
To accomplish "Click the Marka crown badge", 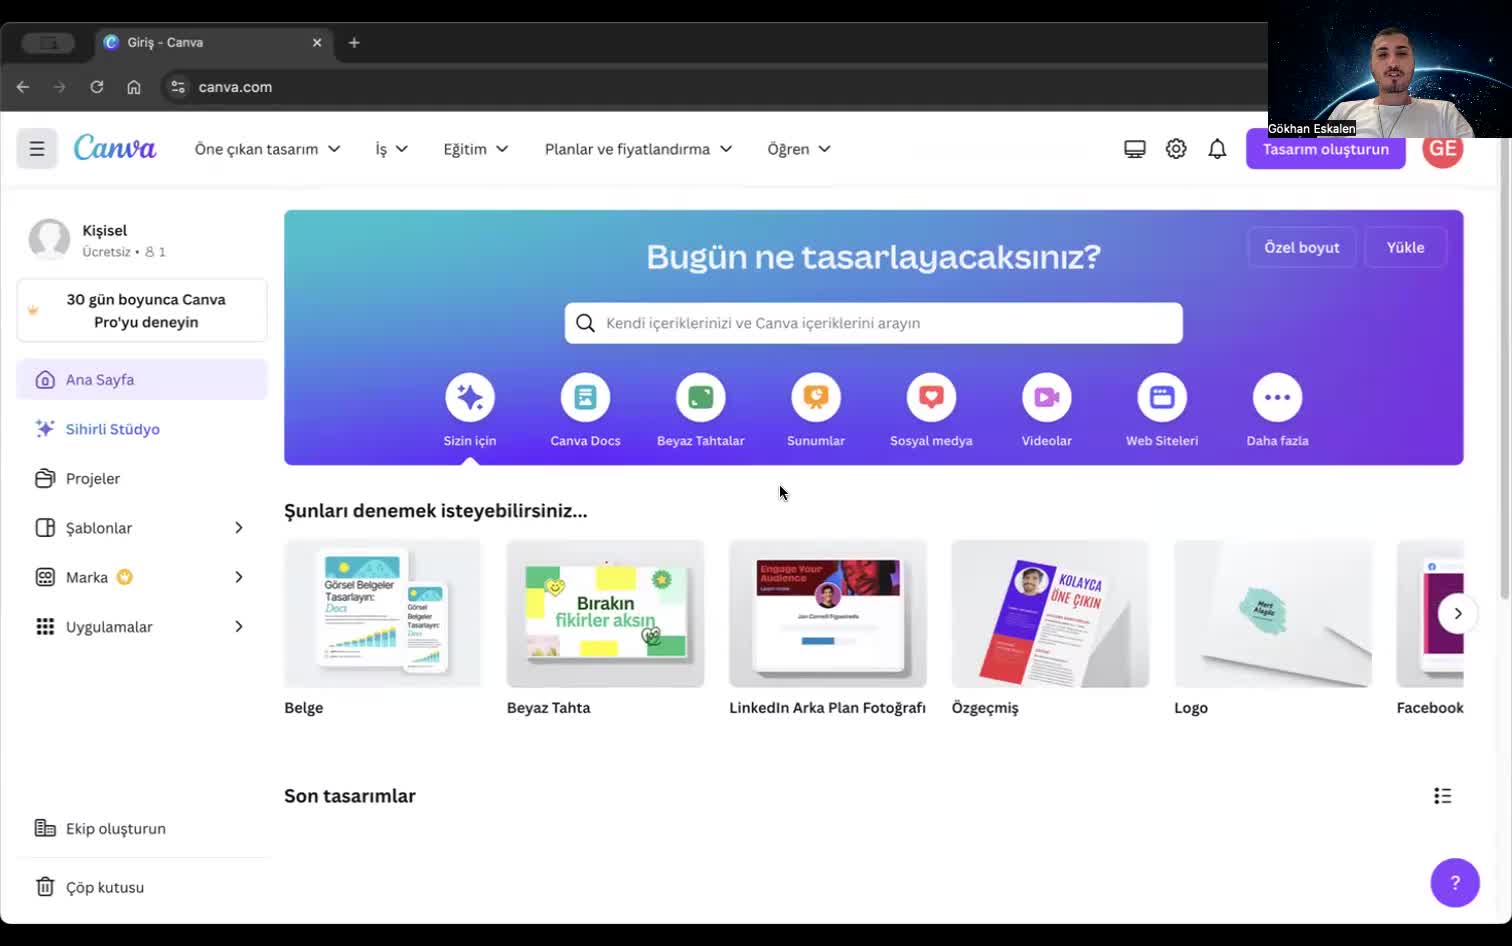I will (124, 577).
